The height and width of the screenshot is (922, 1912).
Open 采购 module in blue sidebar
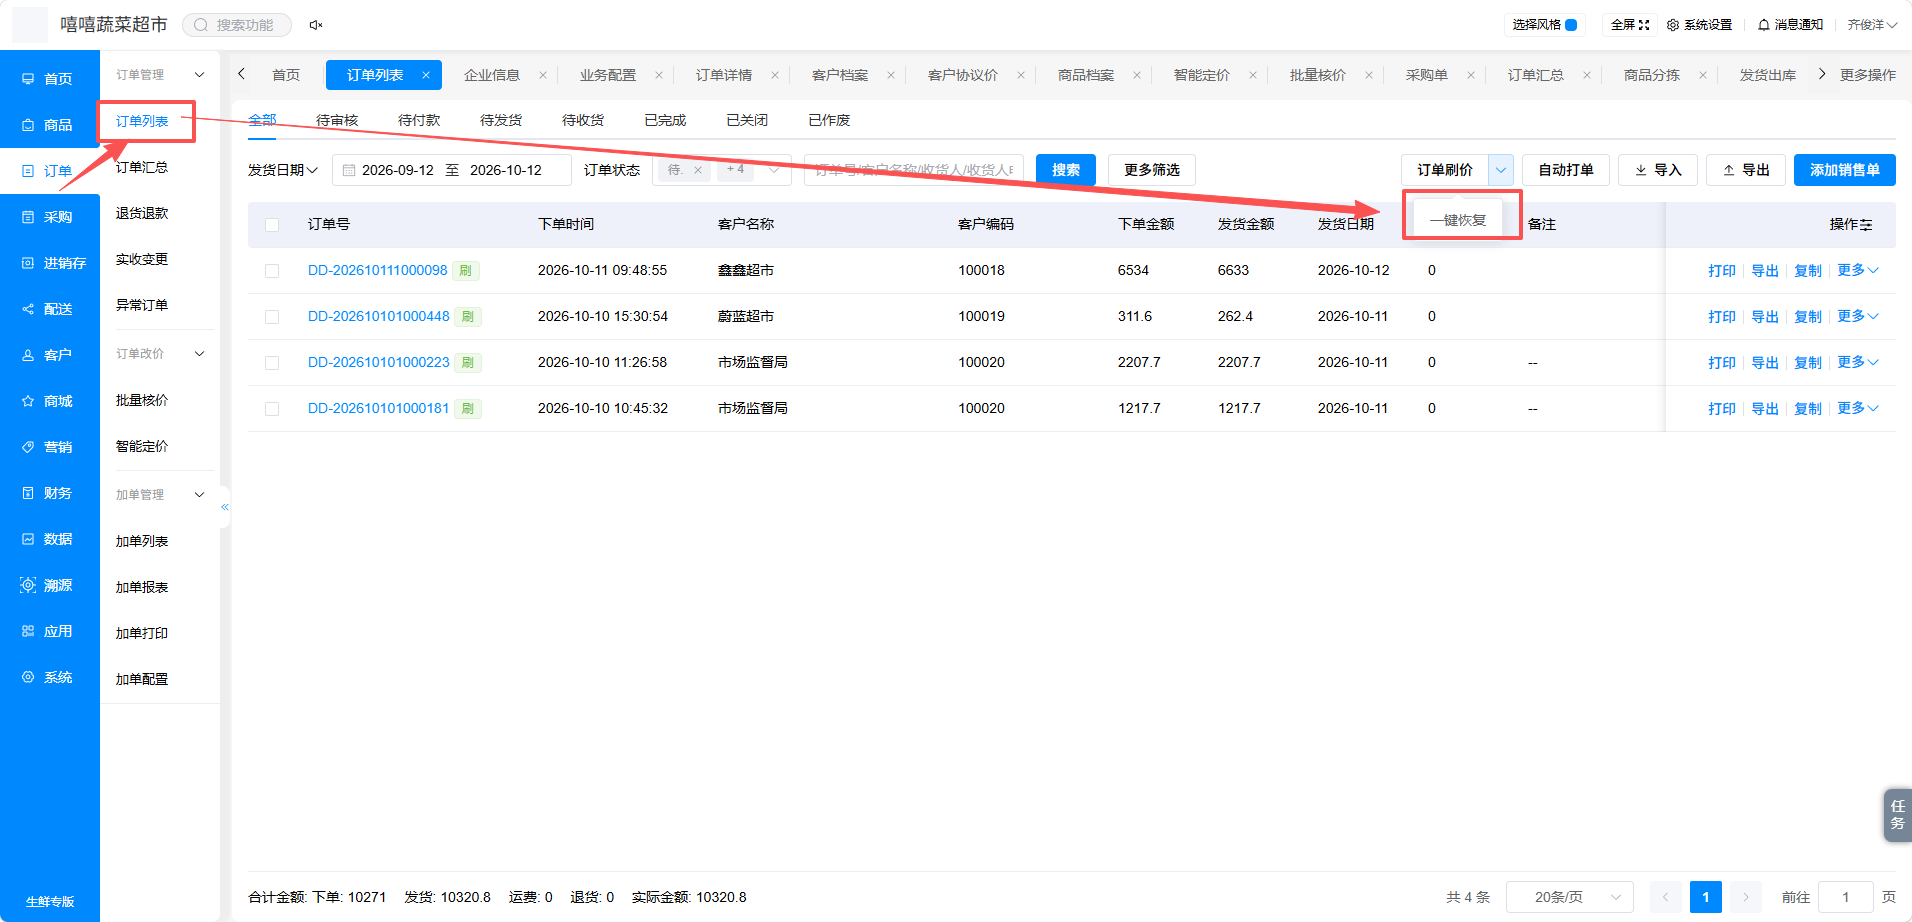pos(50,217)
